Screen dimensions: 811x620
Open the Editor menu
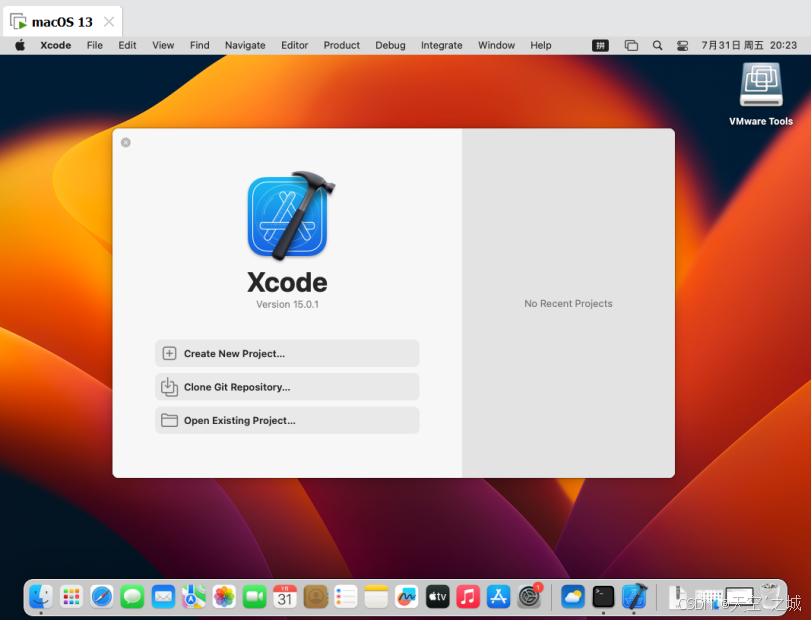click(x=294, y=45)
